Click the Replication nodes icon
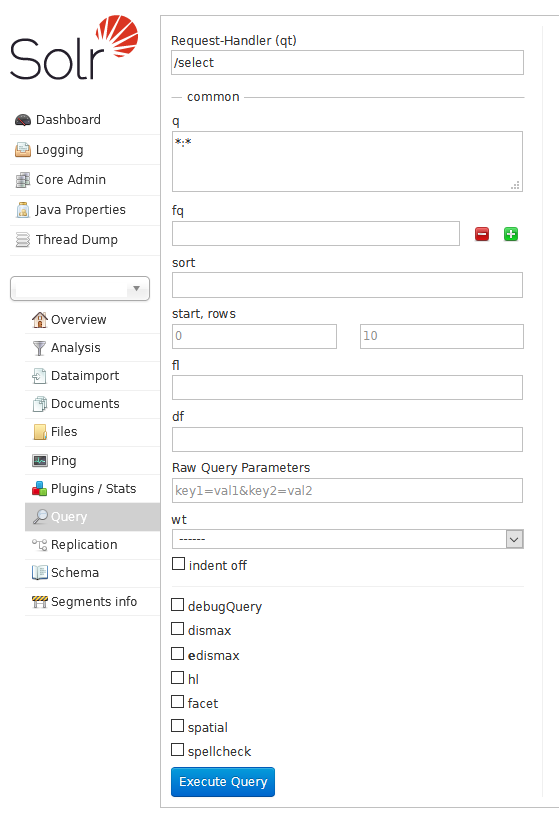 [x=40, y=545]
